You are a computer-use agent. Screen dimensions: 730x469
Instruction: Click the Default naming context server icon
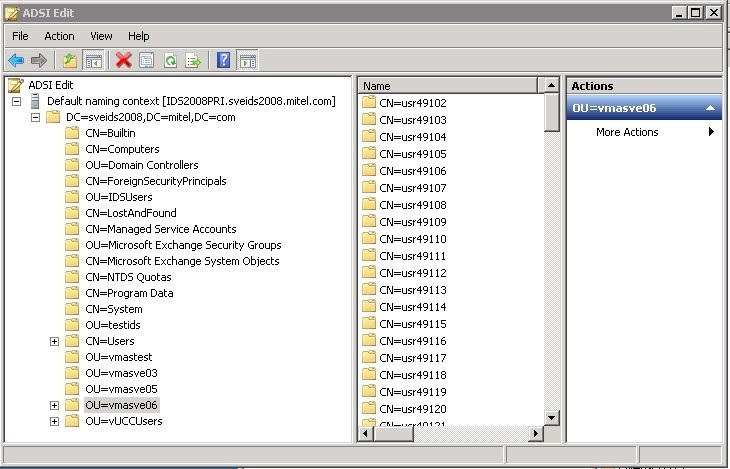pos(35,101)
